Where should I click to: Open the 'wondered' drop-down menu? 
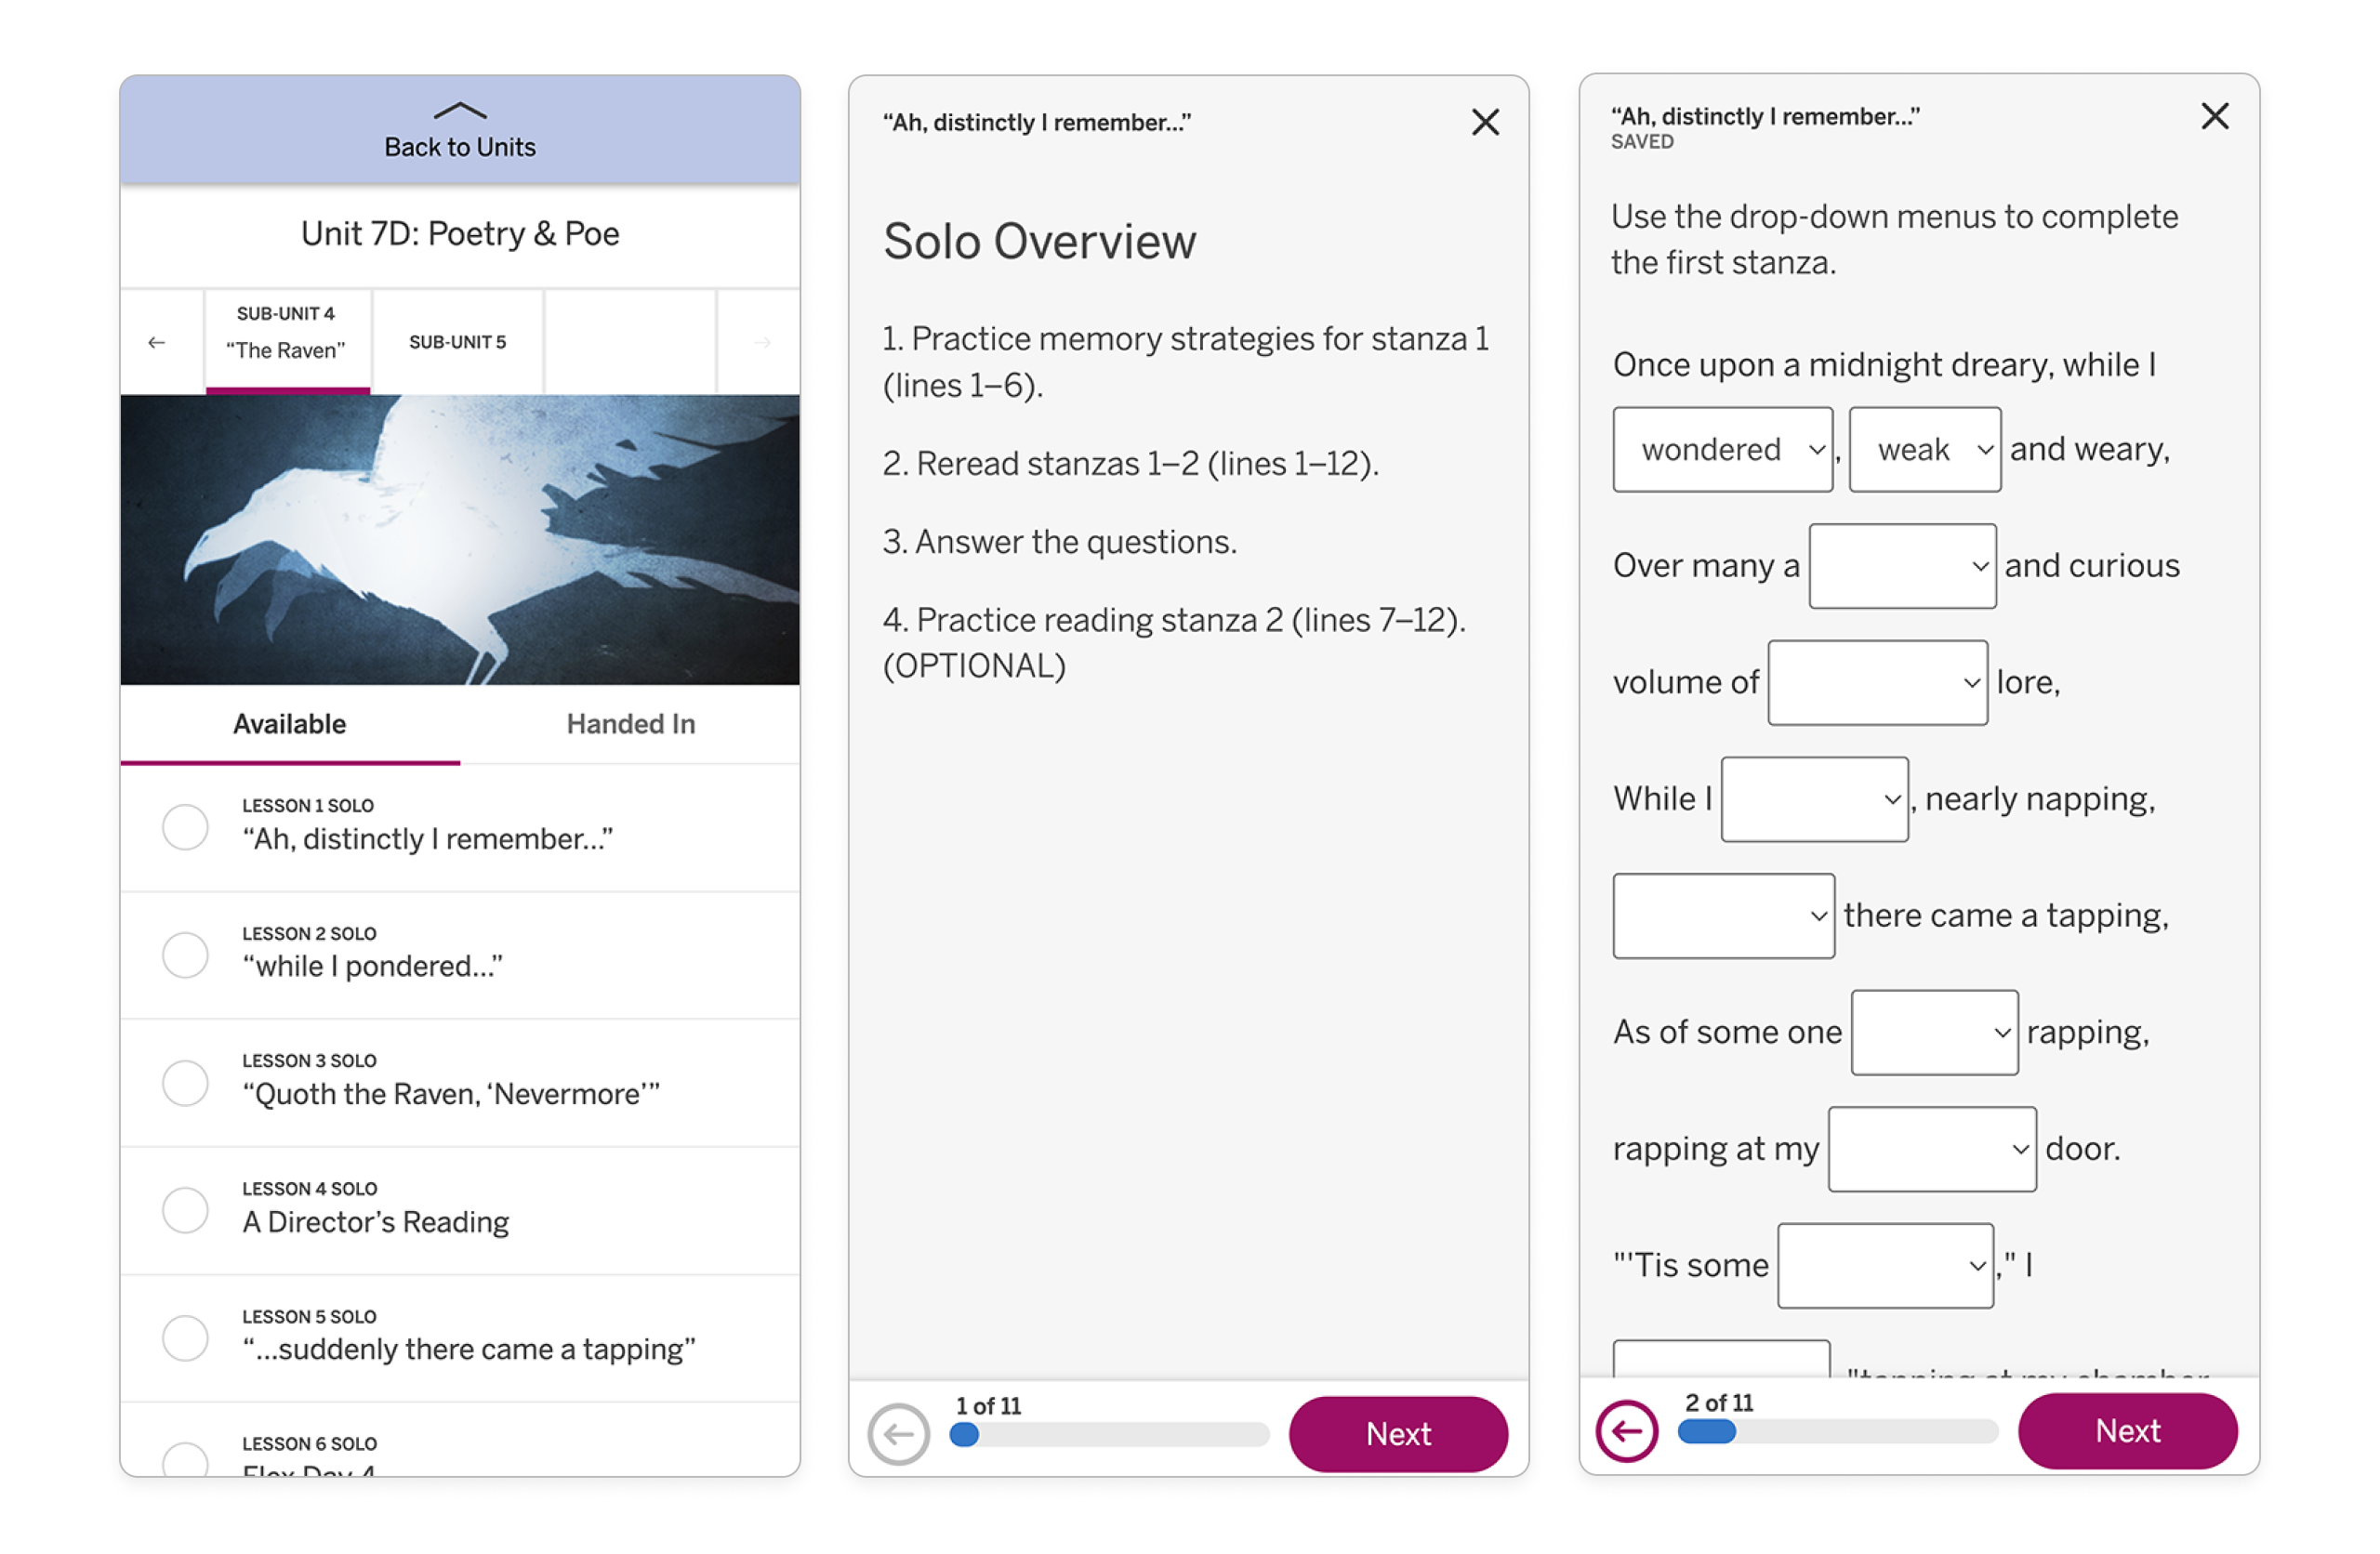tap(1722, 449)
